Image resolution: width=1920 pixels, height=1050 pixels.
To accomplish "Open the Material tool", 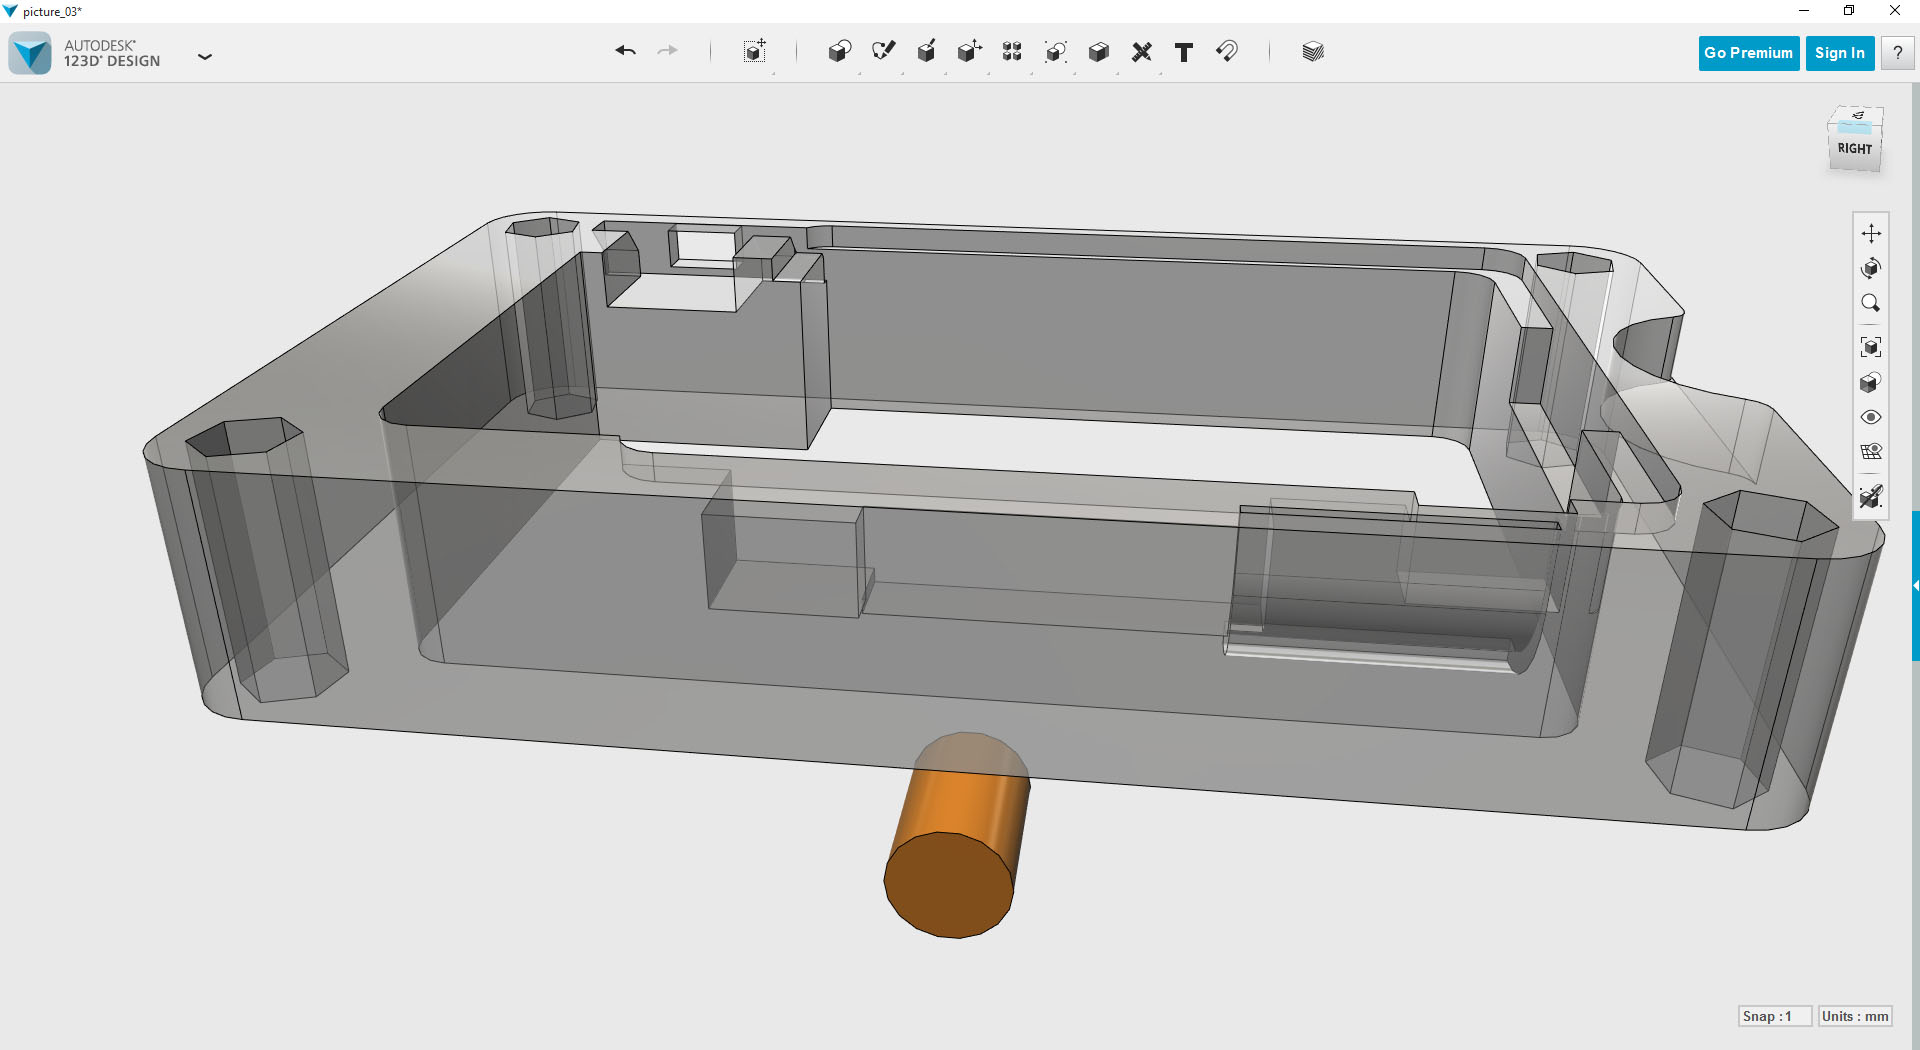I will point(1313,52).
